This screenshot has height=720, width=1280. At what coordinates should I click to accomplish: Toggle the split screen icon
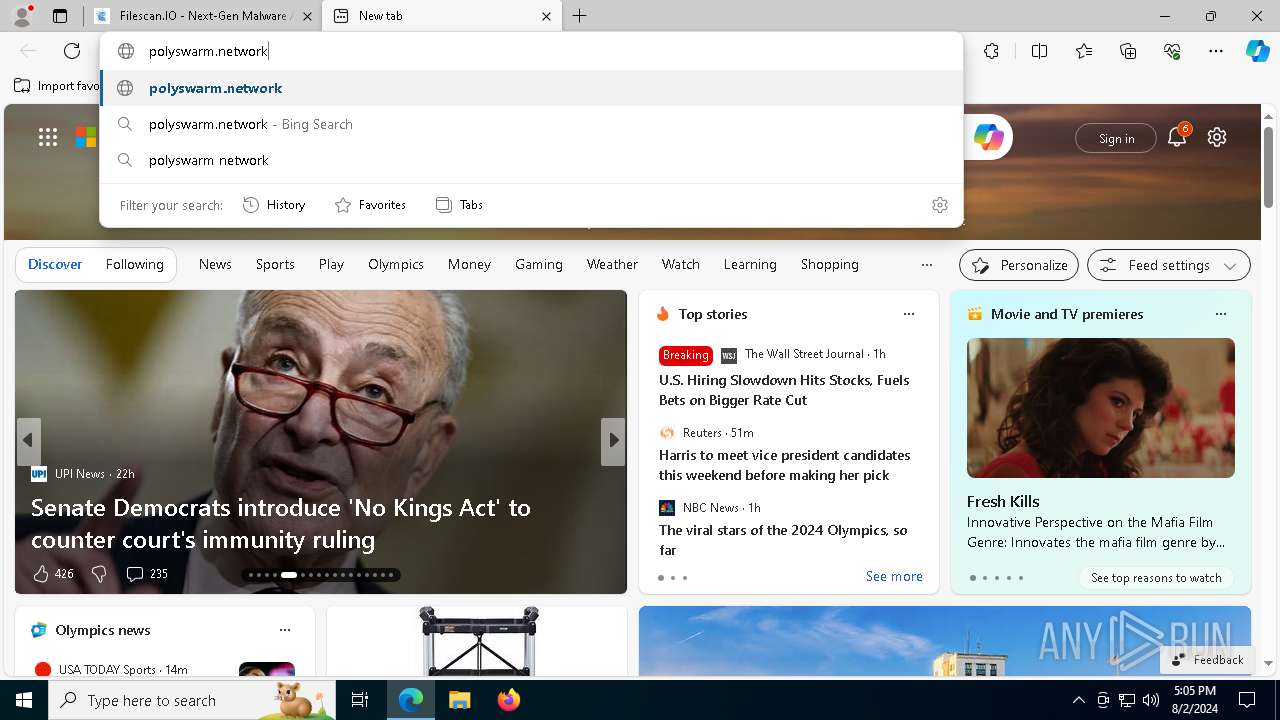(1039, 51)
